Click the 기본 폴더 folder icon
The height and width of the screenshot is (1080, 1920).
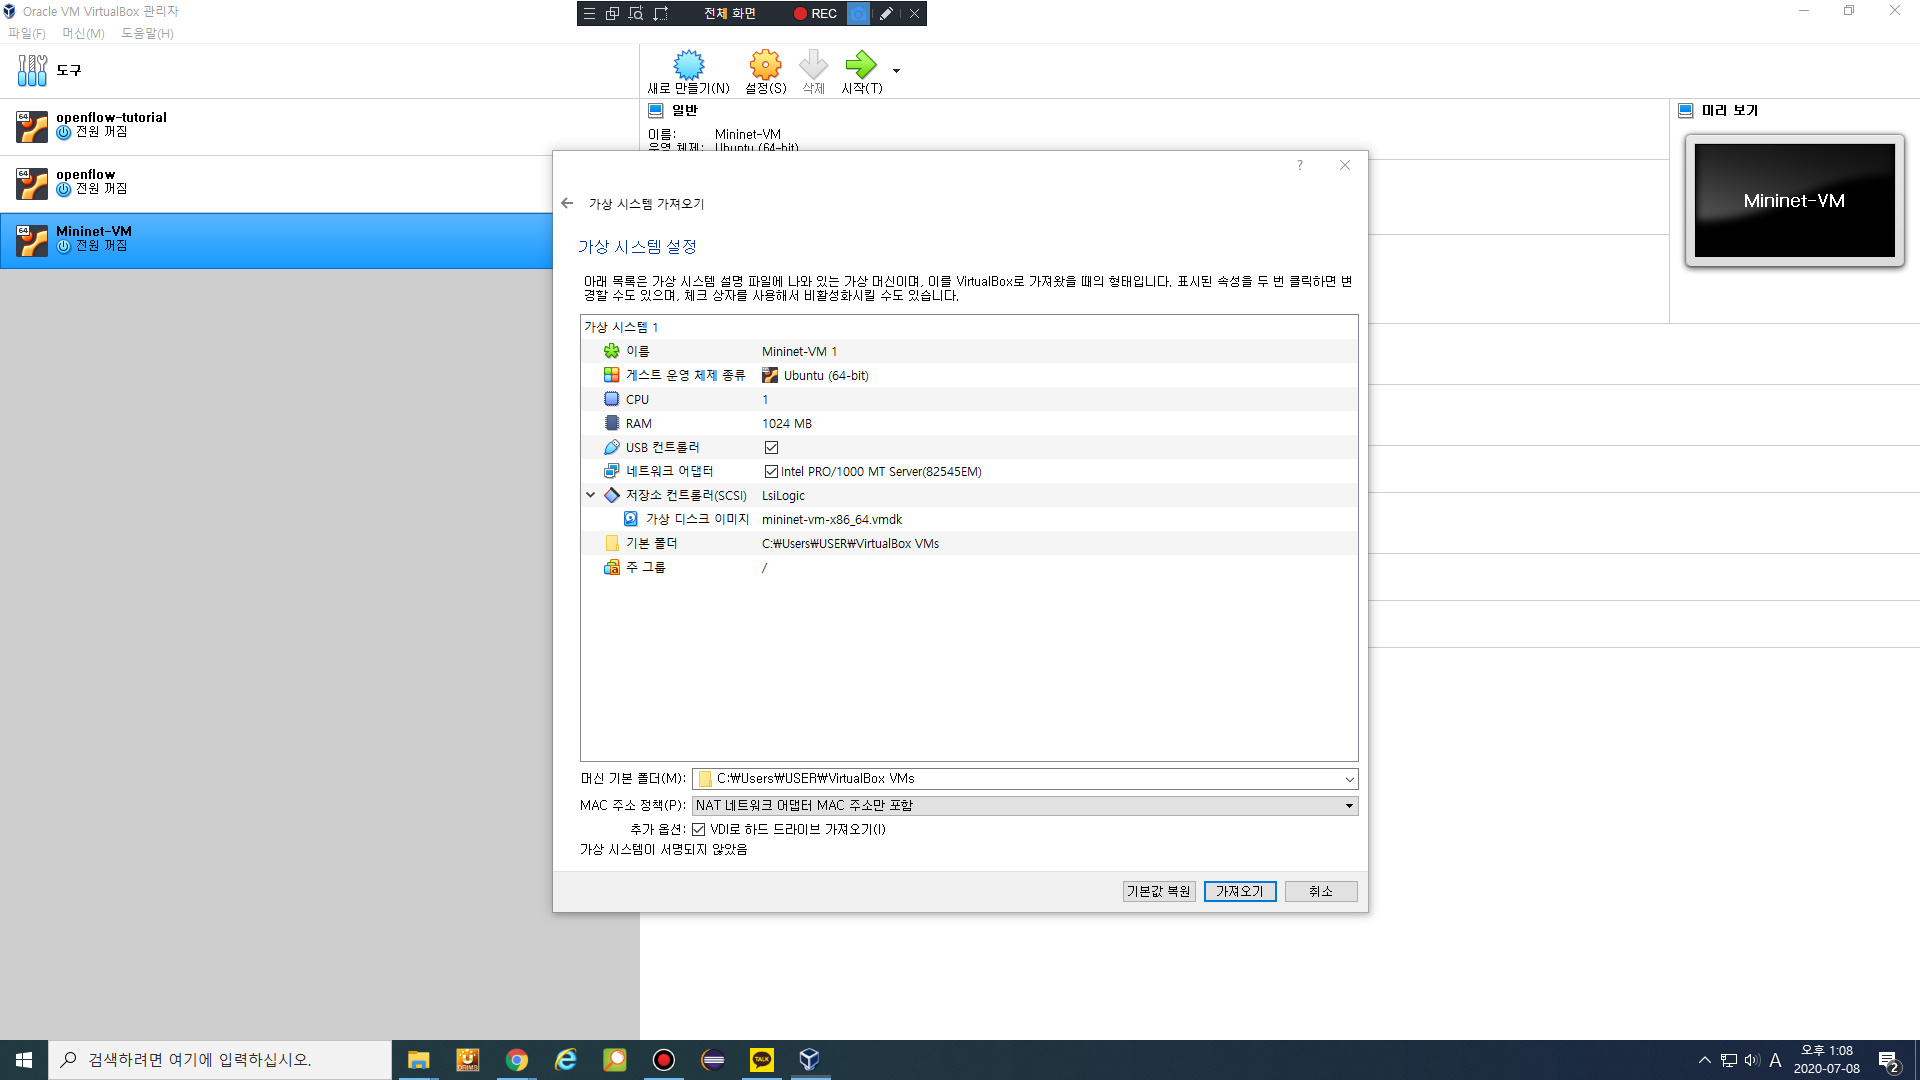[611, 543]
